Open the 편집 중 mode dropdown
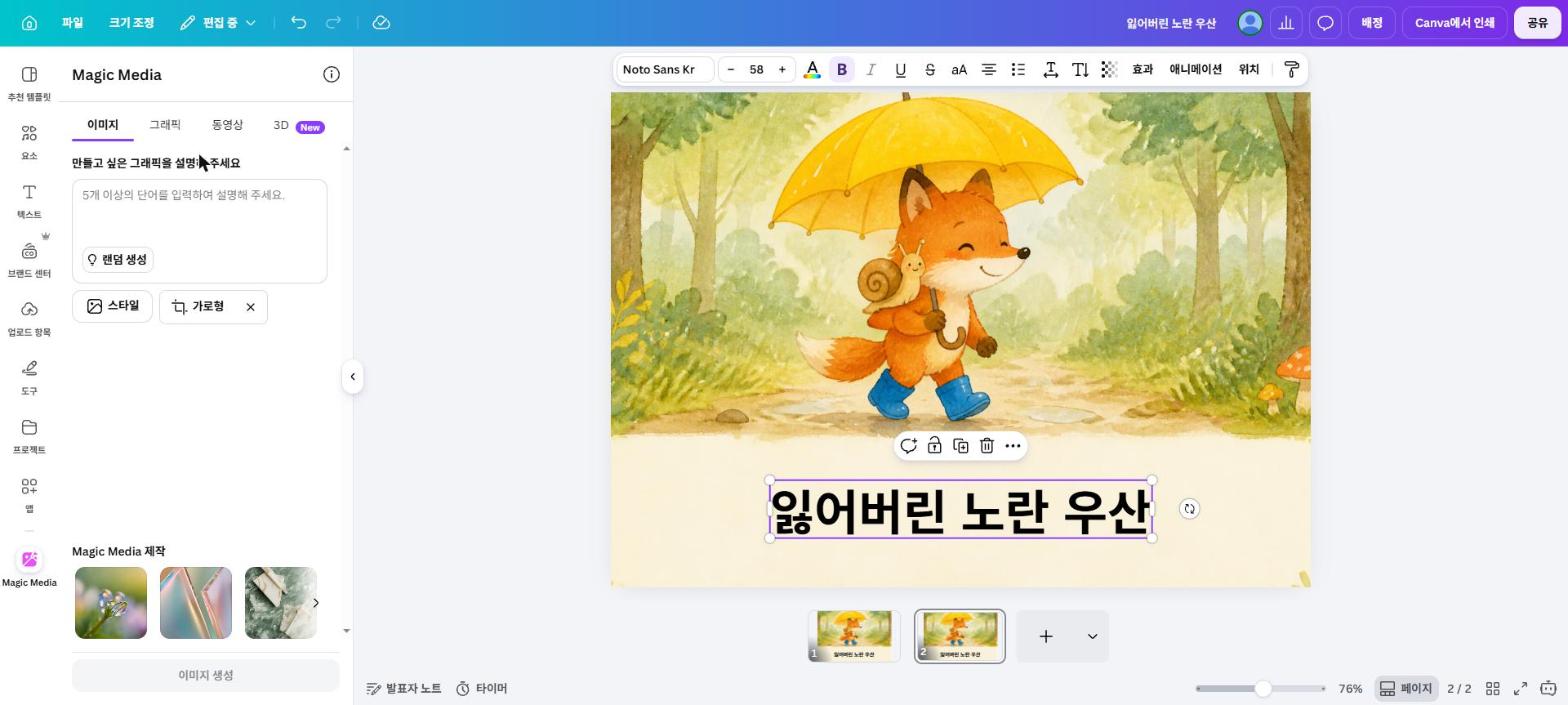This screenshot has height=705, width=1568. point(218,23)
